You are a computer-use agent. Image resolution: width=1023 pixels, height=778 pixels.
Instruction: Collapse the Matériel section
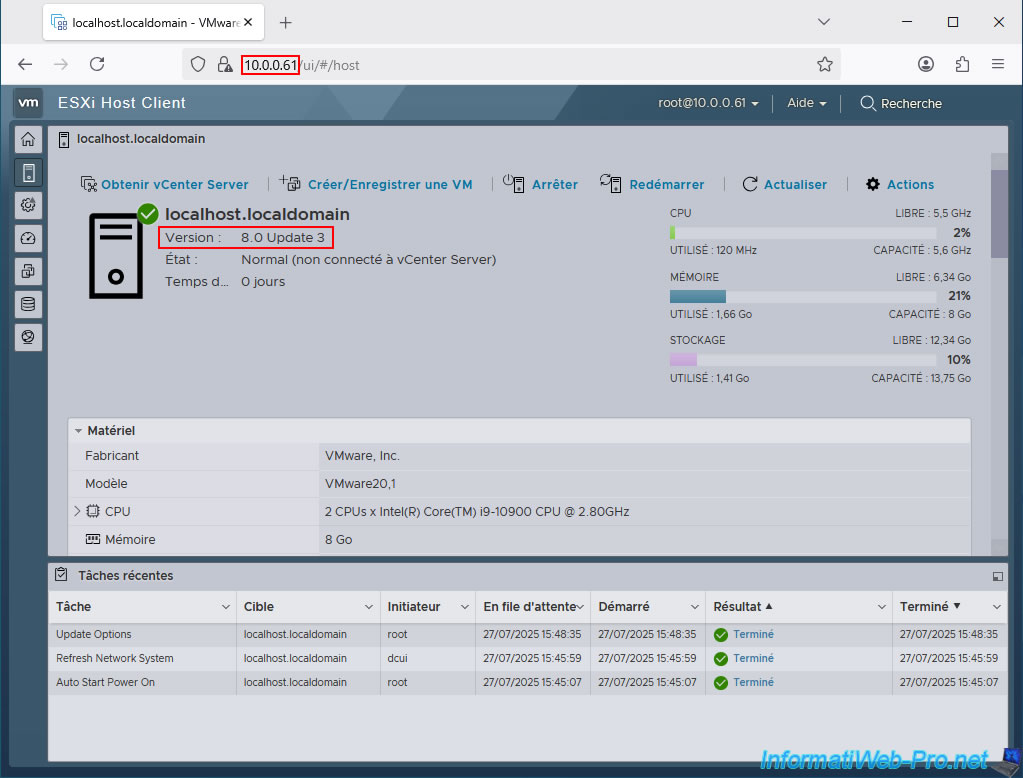click(79, 431)
